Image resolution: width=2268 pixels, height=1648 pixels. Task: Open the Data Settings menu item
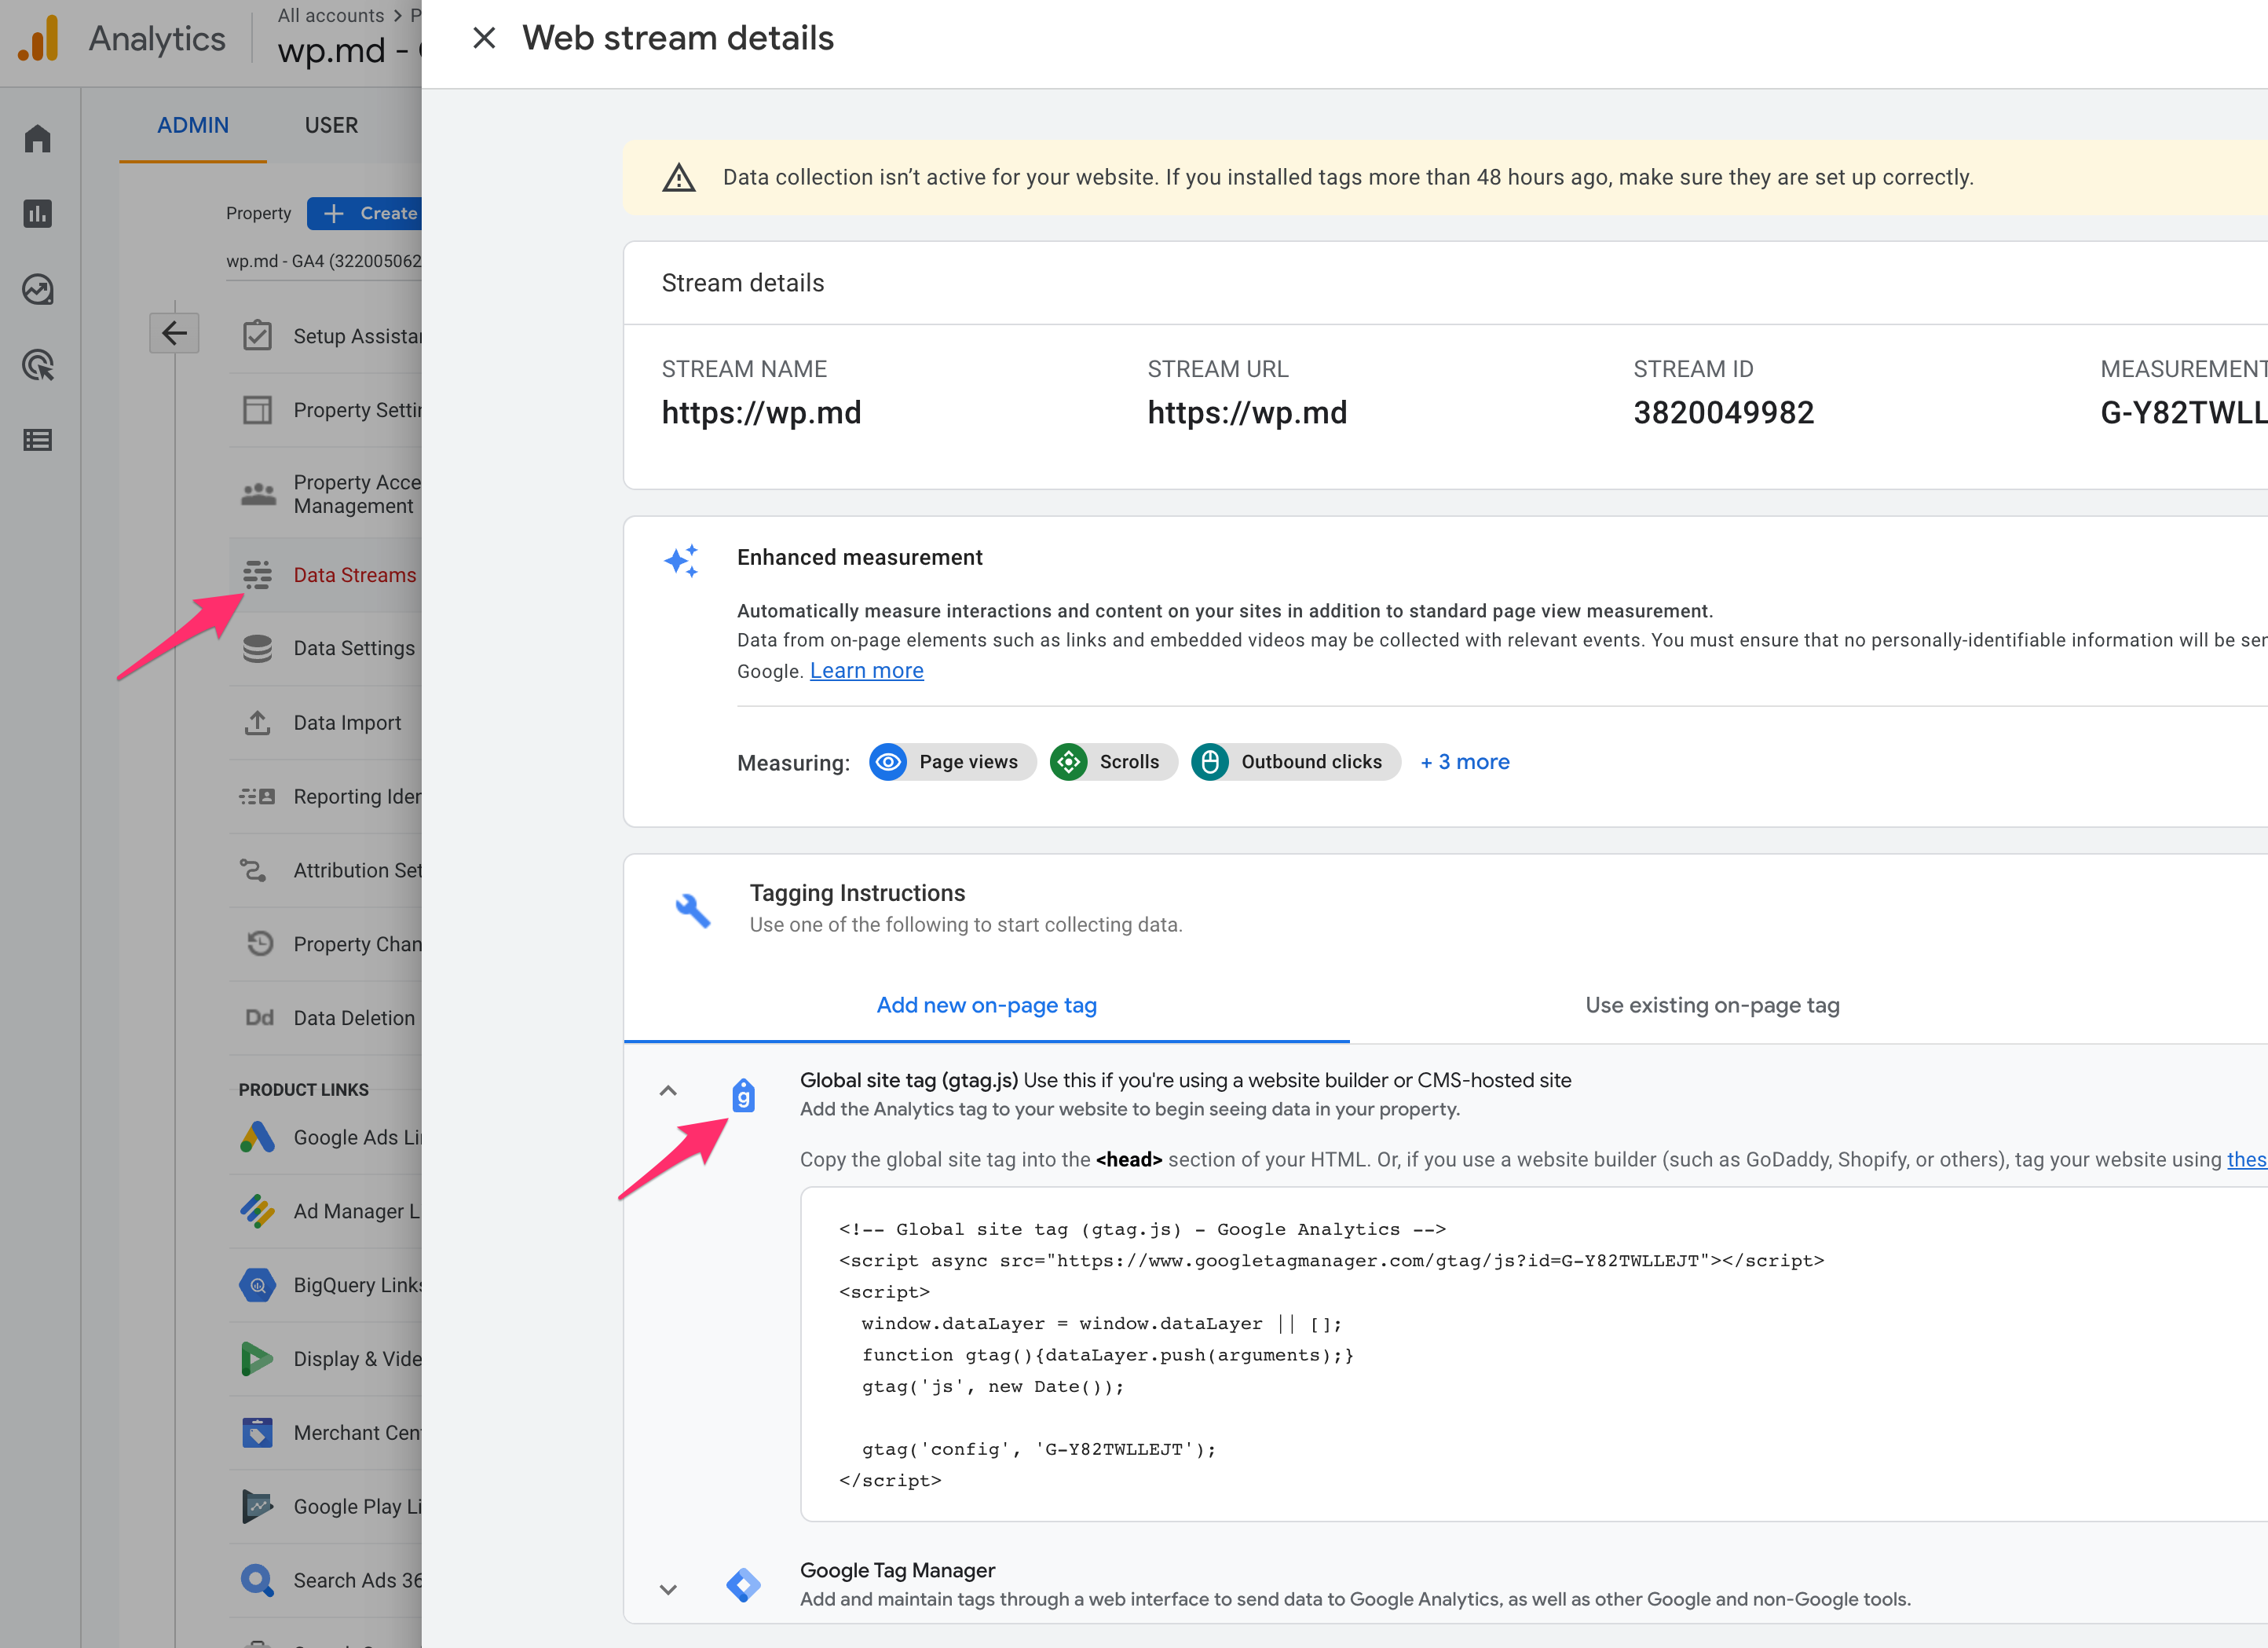coord(325,648)
